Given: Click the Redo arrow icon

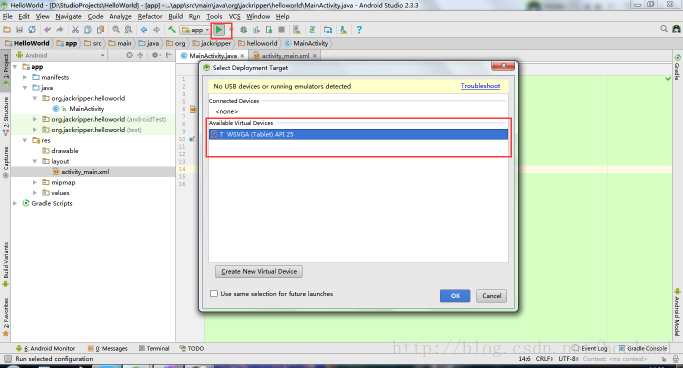Looking at the screenshot, I should (x=60, y=30).
